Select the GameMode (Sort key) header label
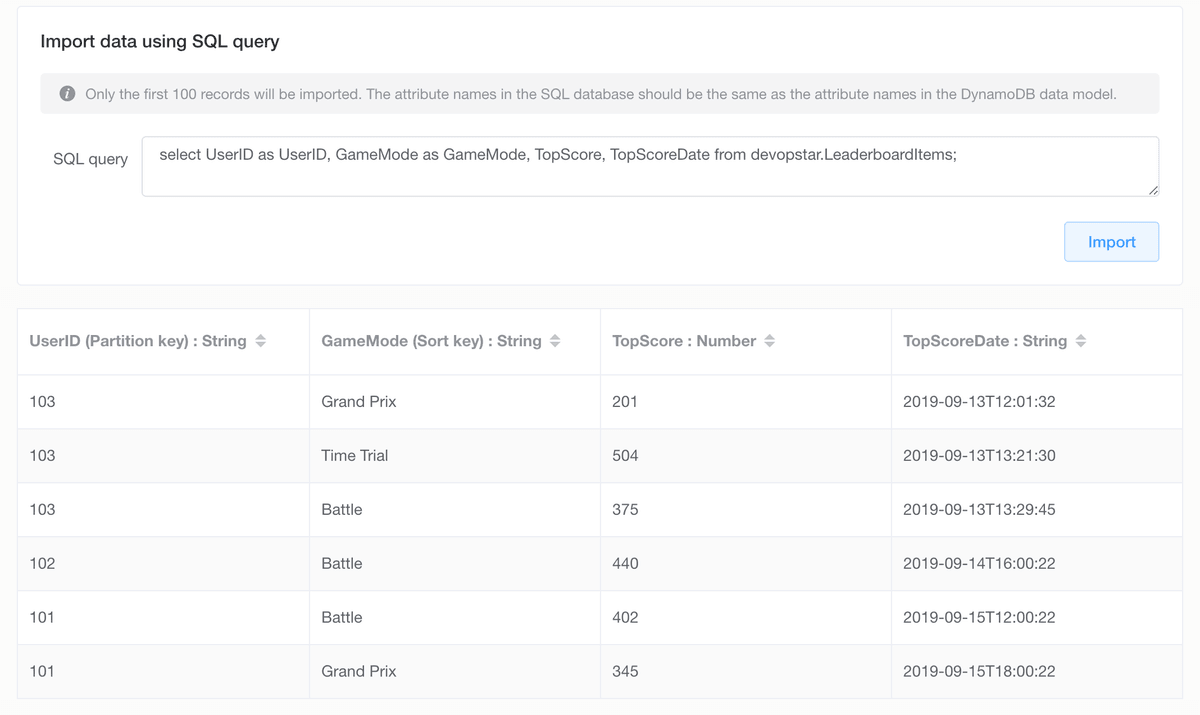Screen dimensions: 1200x715 click(x=431, y=340)
